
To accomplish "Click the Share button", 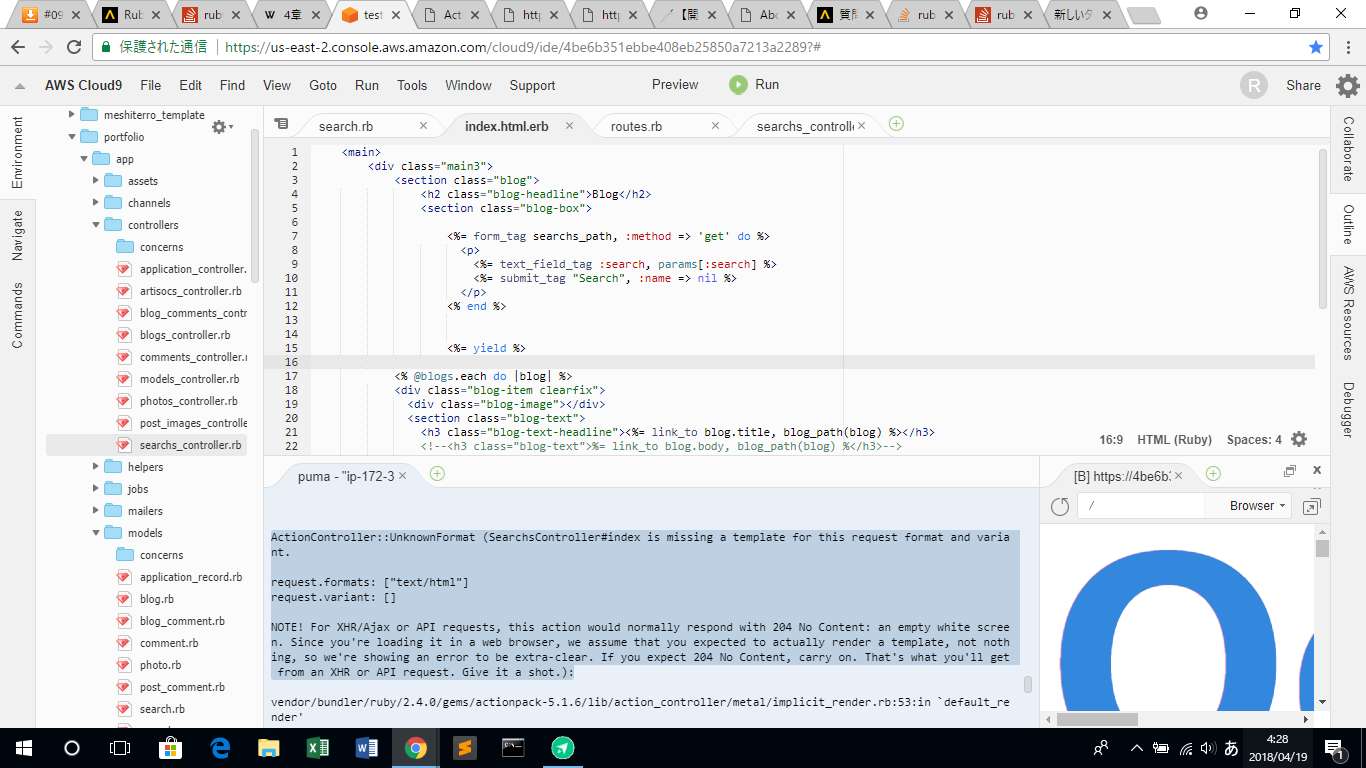I will pyautogui.click(x=1303, y=85).
